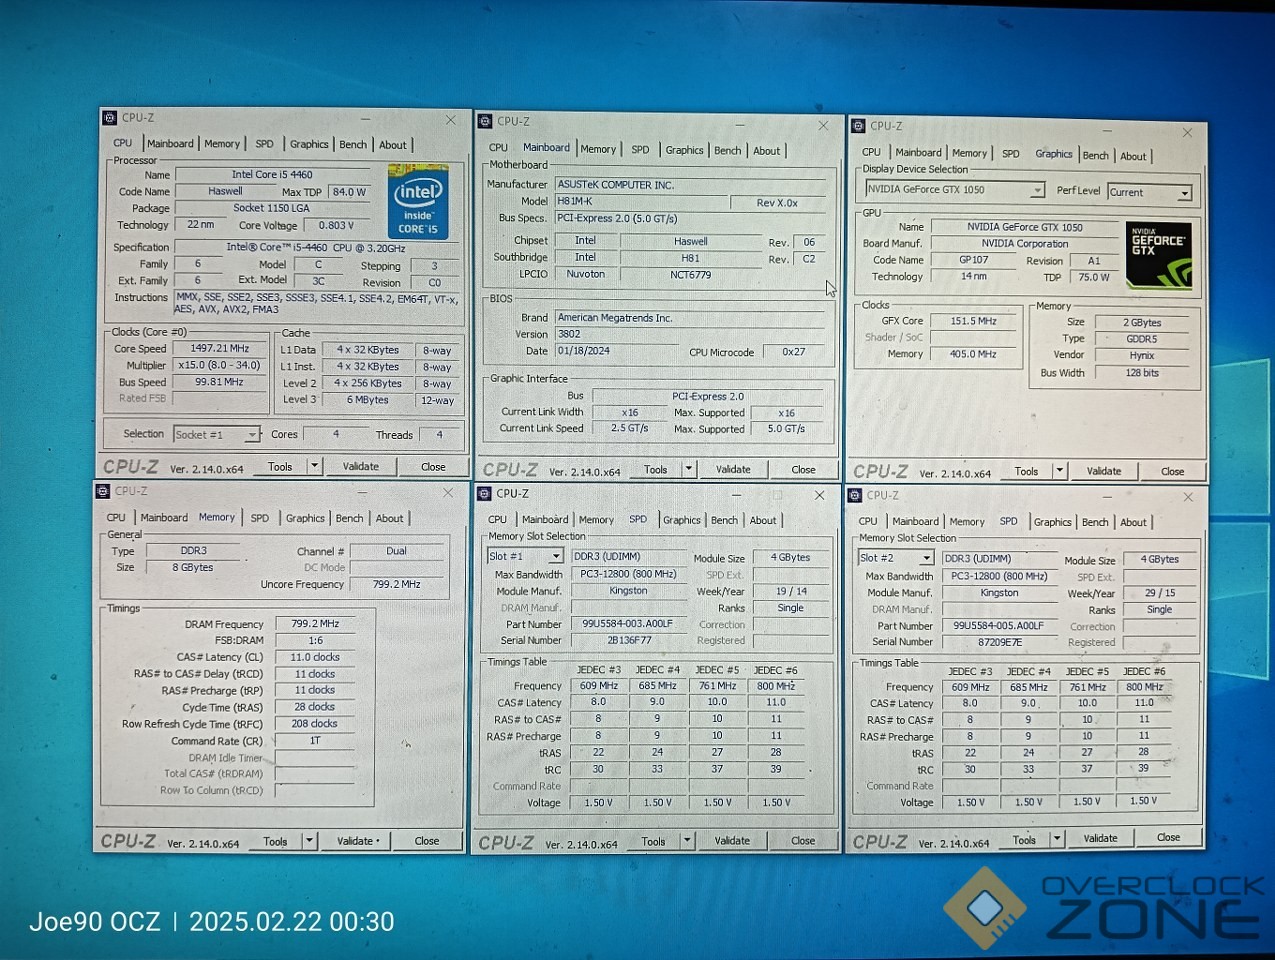
Task: Select the CPU tab in the Memory timings window
Action: pos(116,518)
